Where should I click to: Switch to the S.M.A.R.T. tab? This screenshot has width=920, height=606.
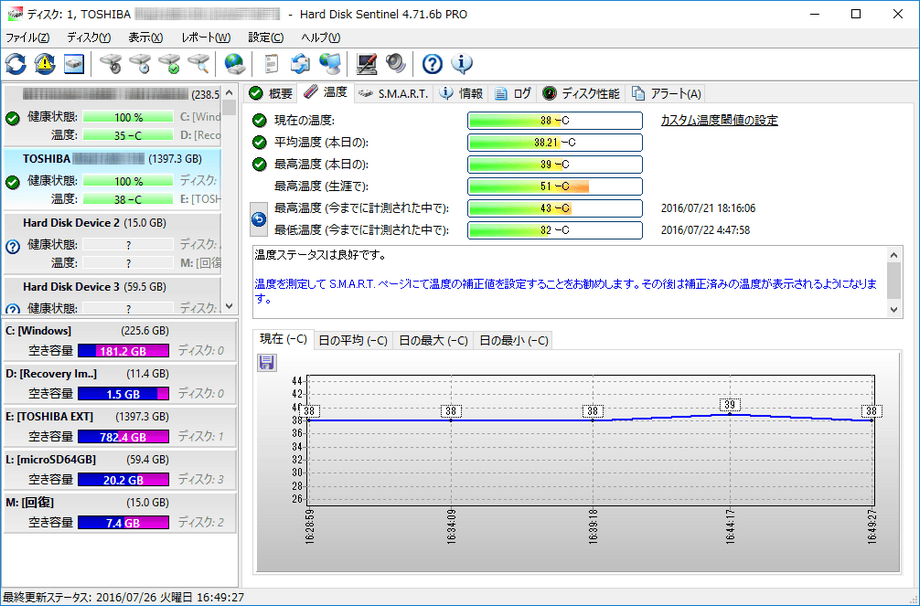394,94
